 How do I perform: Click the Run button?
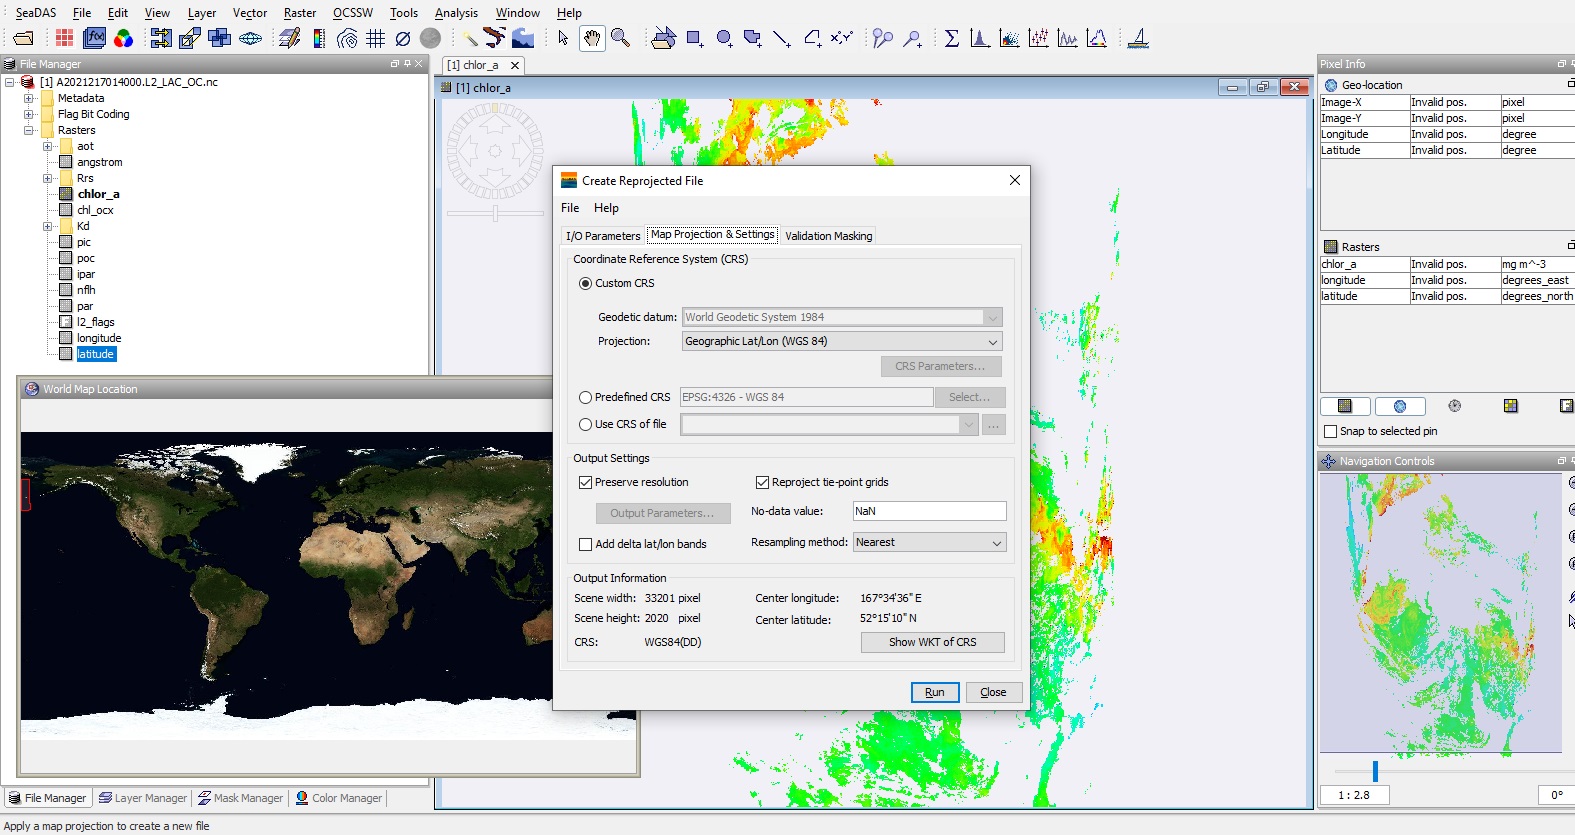(x=934, y=692)
